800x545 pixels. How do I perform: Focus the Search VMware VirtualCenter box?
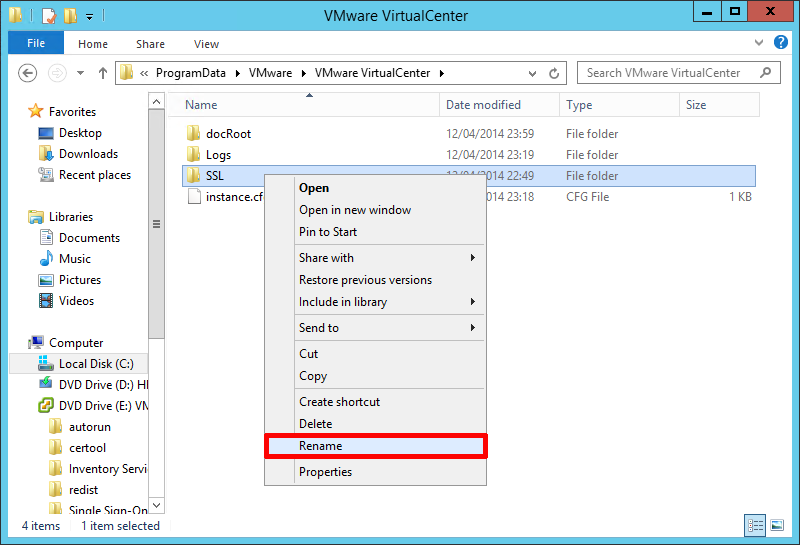coord(678,72)
